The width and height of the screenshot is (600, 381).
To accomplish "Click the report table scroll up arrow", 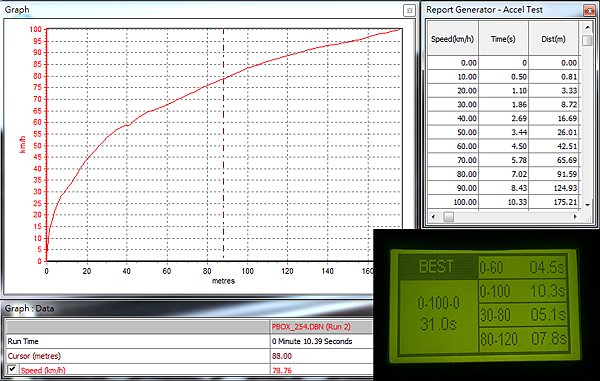I will [587, 28].
